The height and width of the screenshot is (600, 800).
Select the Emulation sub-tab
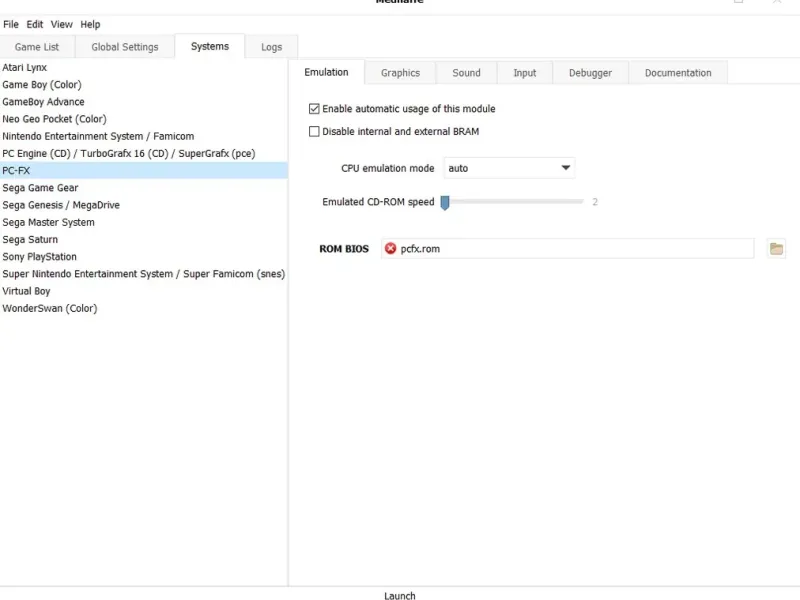pyautogui.click(x=327, y=72)
